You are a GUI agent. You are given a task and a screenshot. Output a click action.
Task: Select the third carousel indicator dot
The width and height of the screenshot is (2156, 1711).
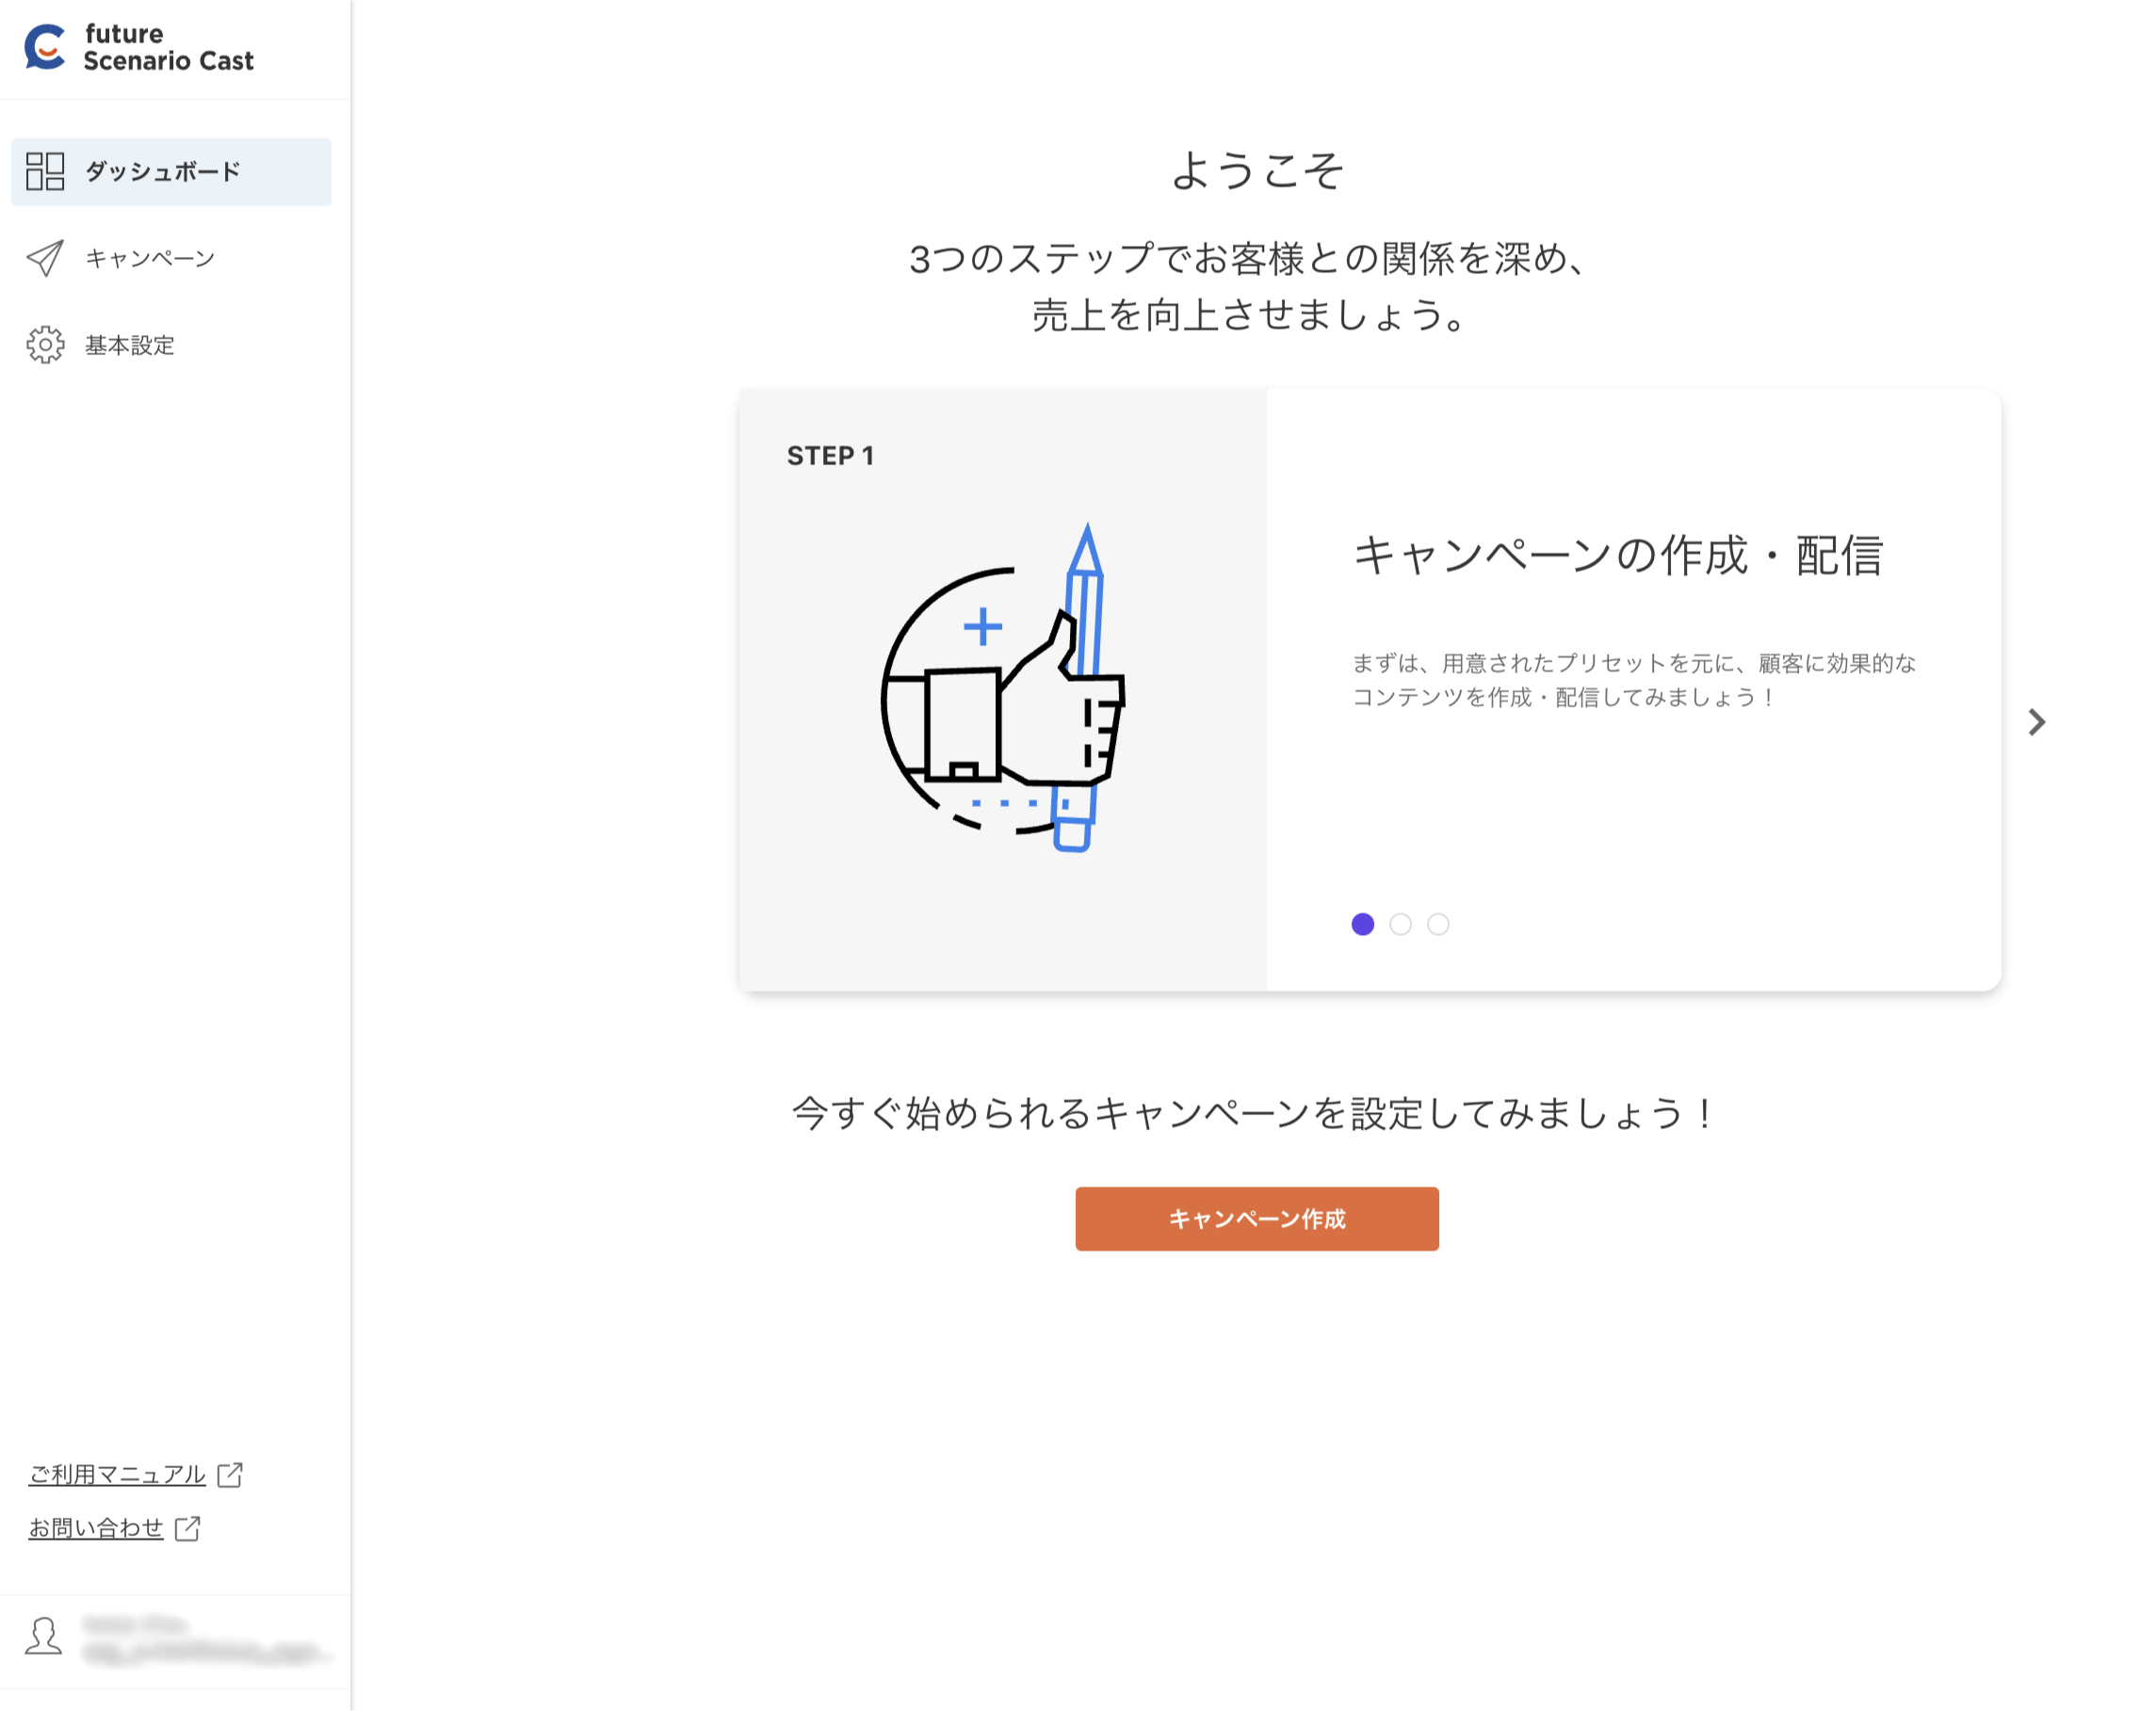coord(1437,925)
